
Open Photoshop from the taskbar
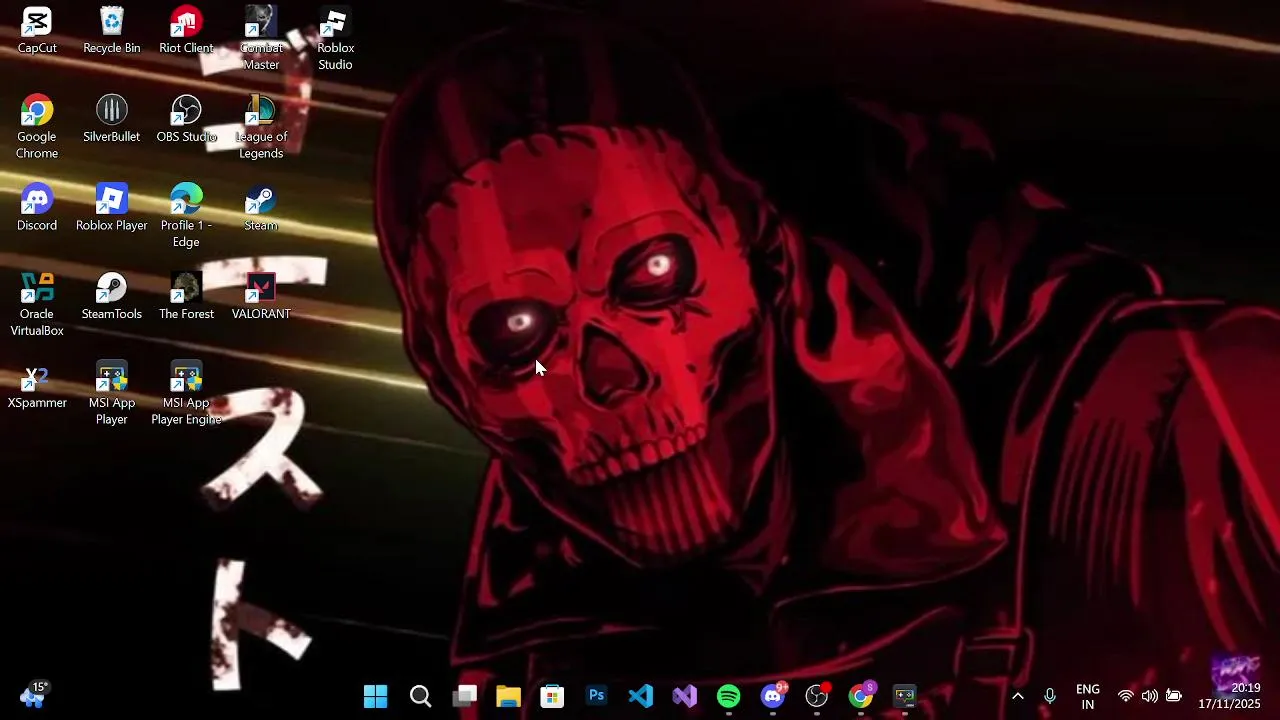click(x=597, y=696)
